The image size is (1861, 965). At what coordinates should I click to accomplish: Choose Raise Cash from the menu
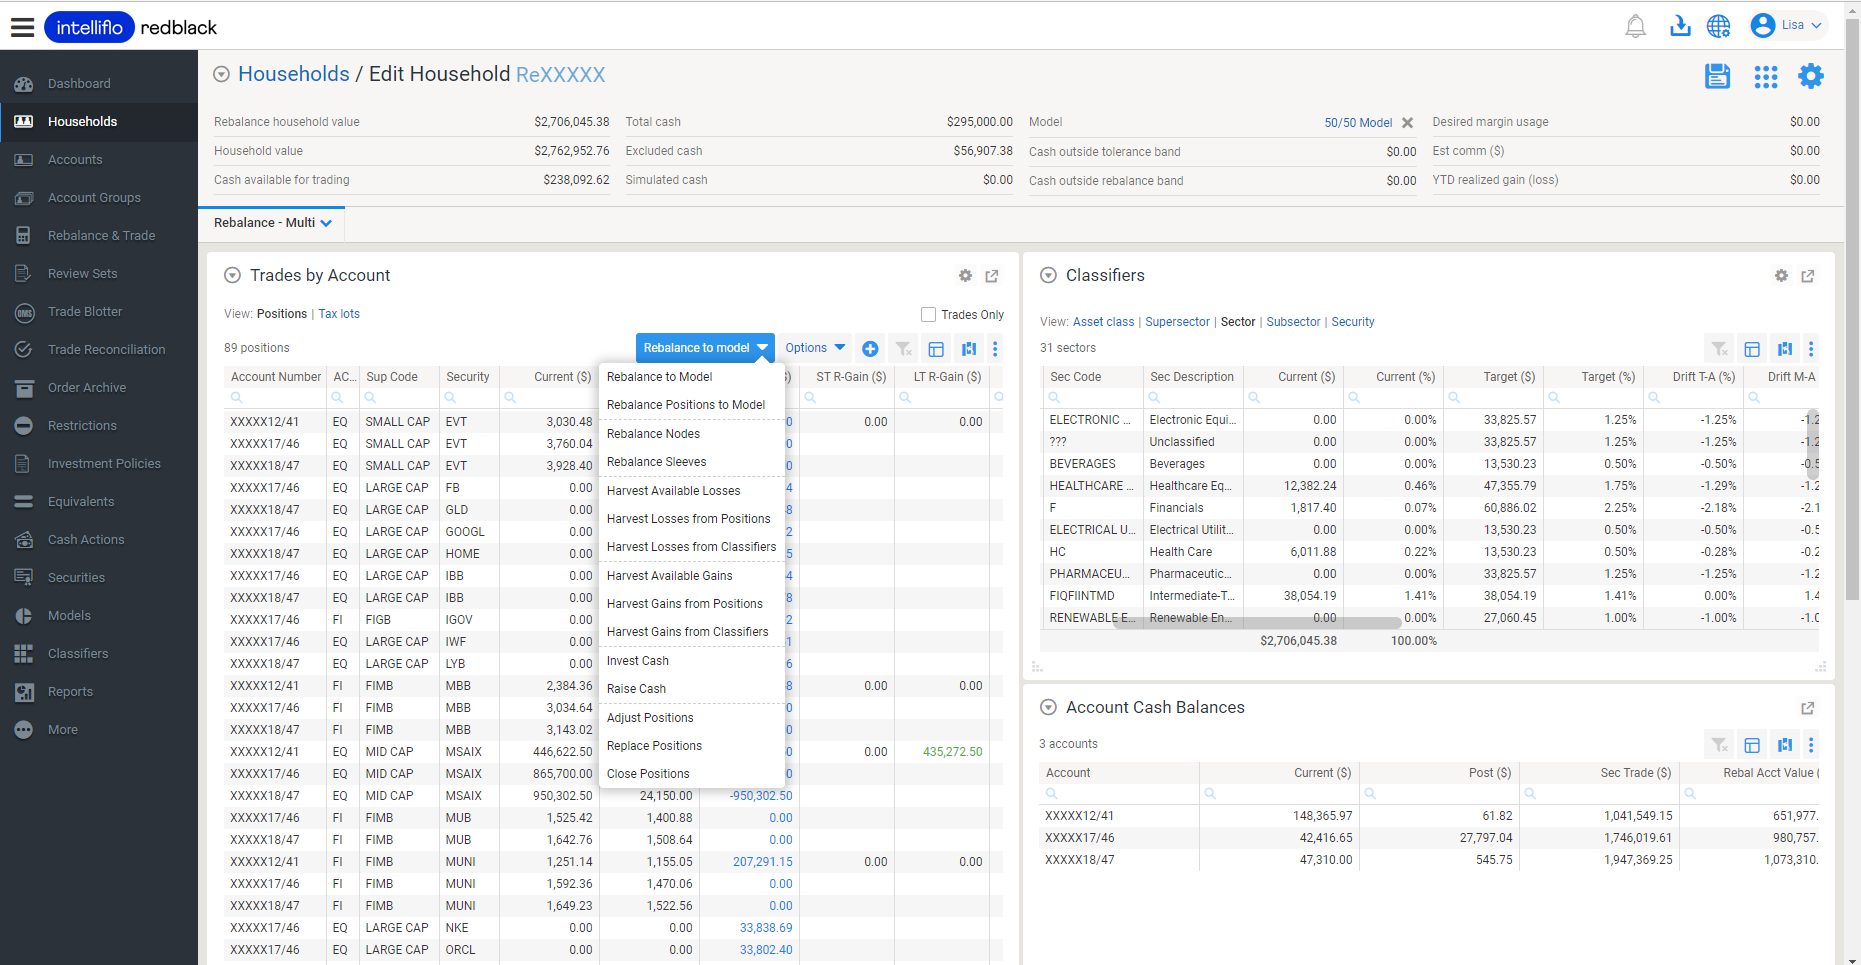tap(636, 689)
